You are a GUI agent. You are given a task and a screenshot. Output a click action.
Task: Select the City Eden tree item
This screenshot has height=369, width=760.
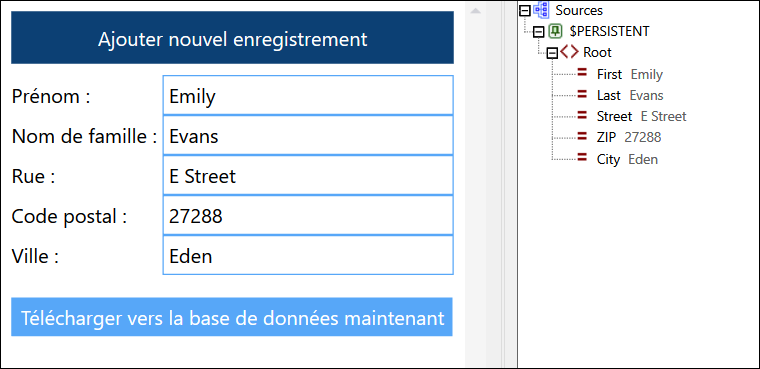pos(627,159)
